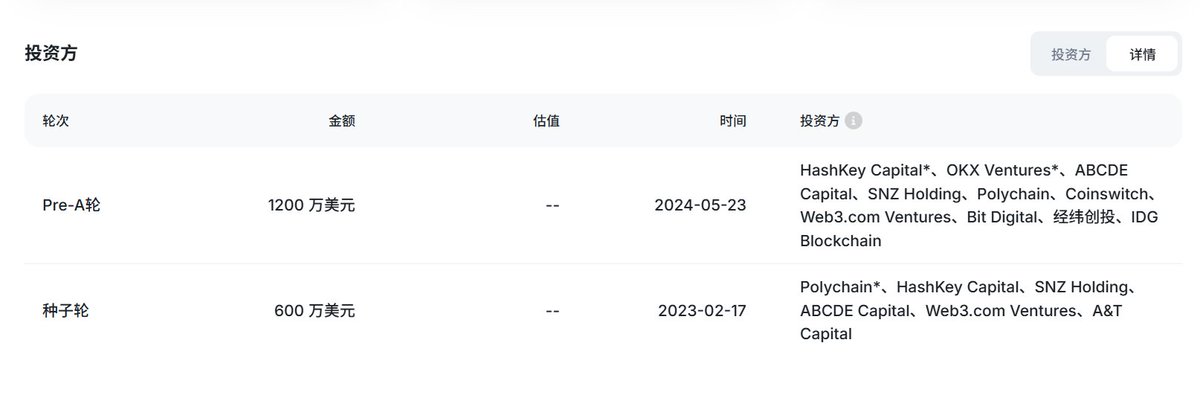The height and width of the screenshot is (395, 1200).
Task: Open Polychain lead investor in 种子轮 row
Action: (837, 287)
